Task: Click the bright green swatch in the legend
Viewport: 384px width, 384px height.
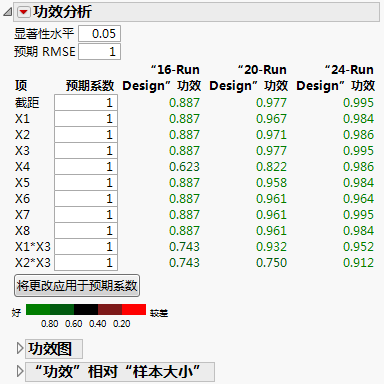Action: coord(38,309)
